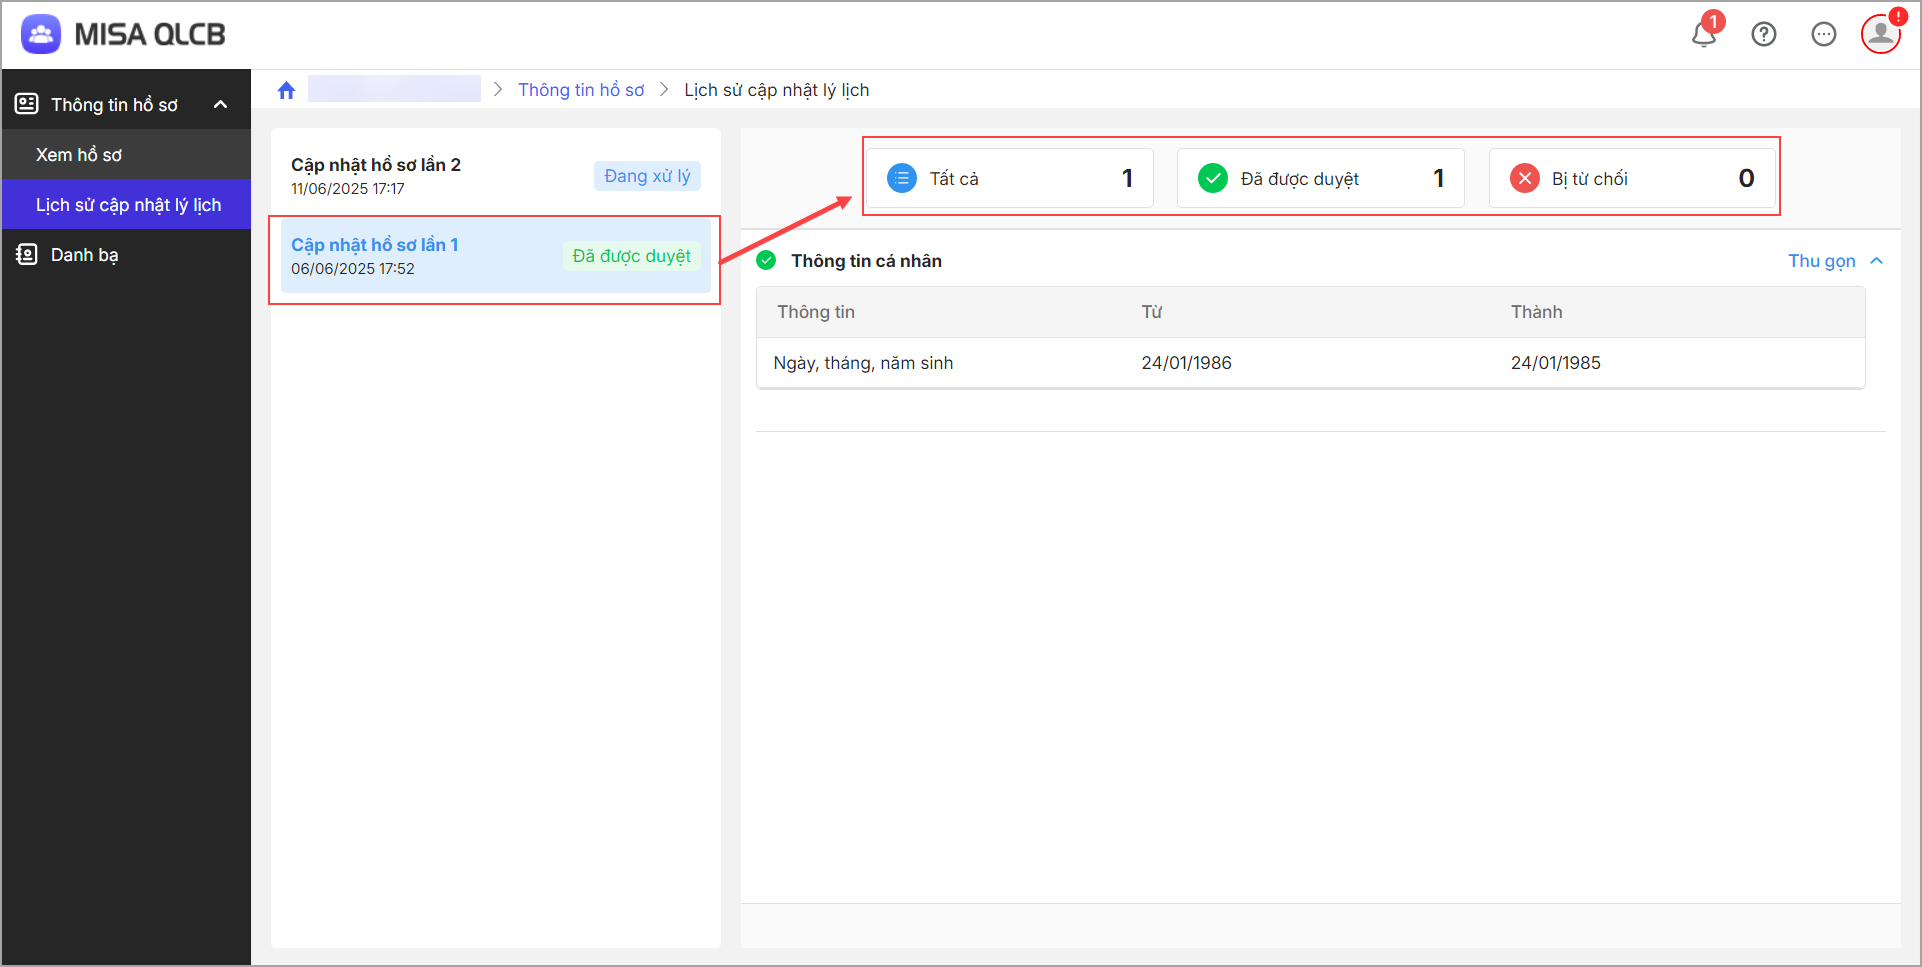Open Xem hồ sơ in sidebar
The width and height of the screenshot is (1922, 967).
pyautogui.click(x=79, y=155)
